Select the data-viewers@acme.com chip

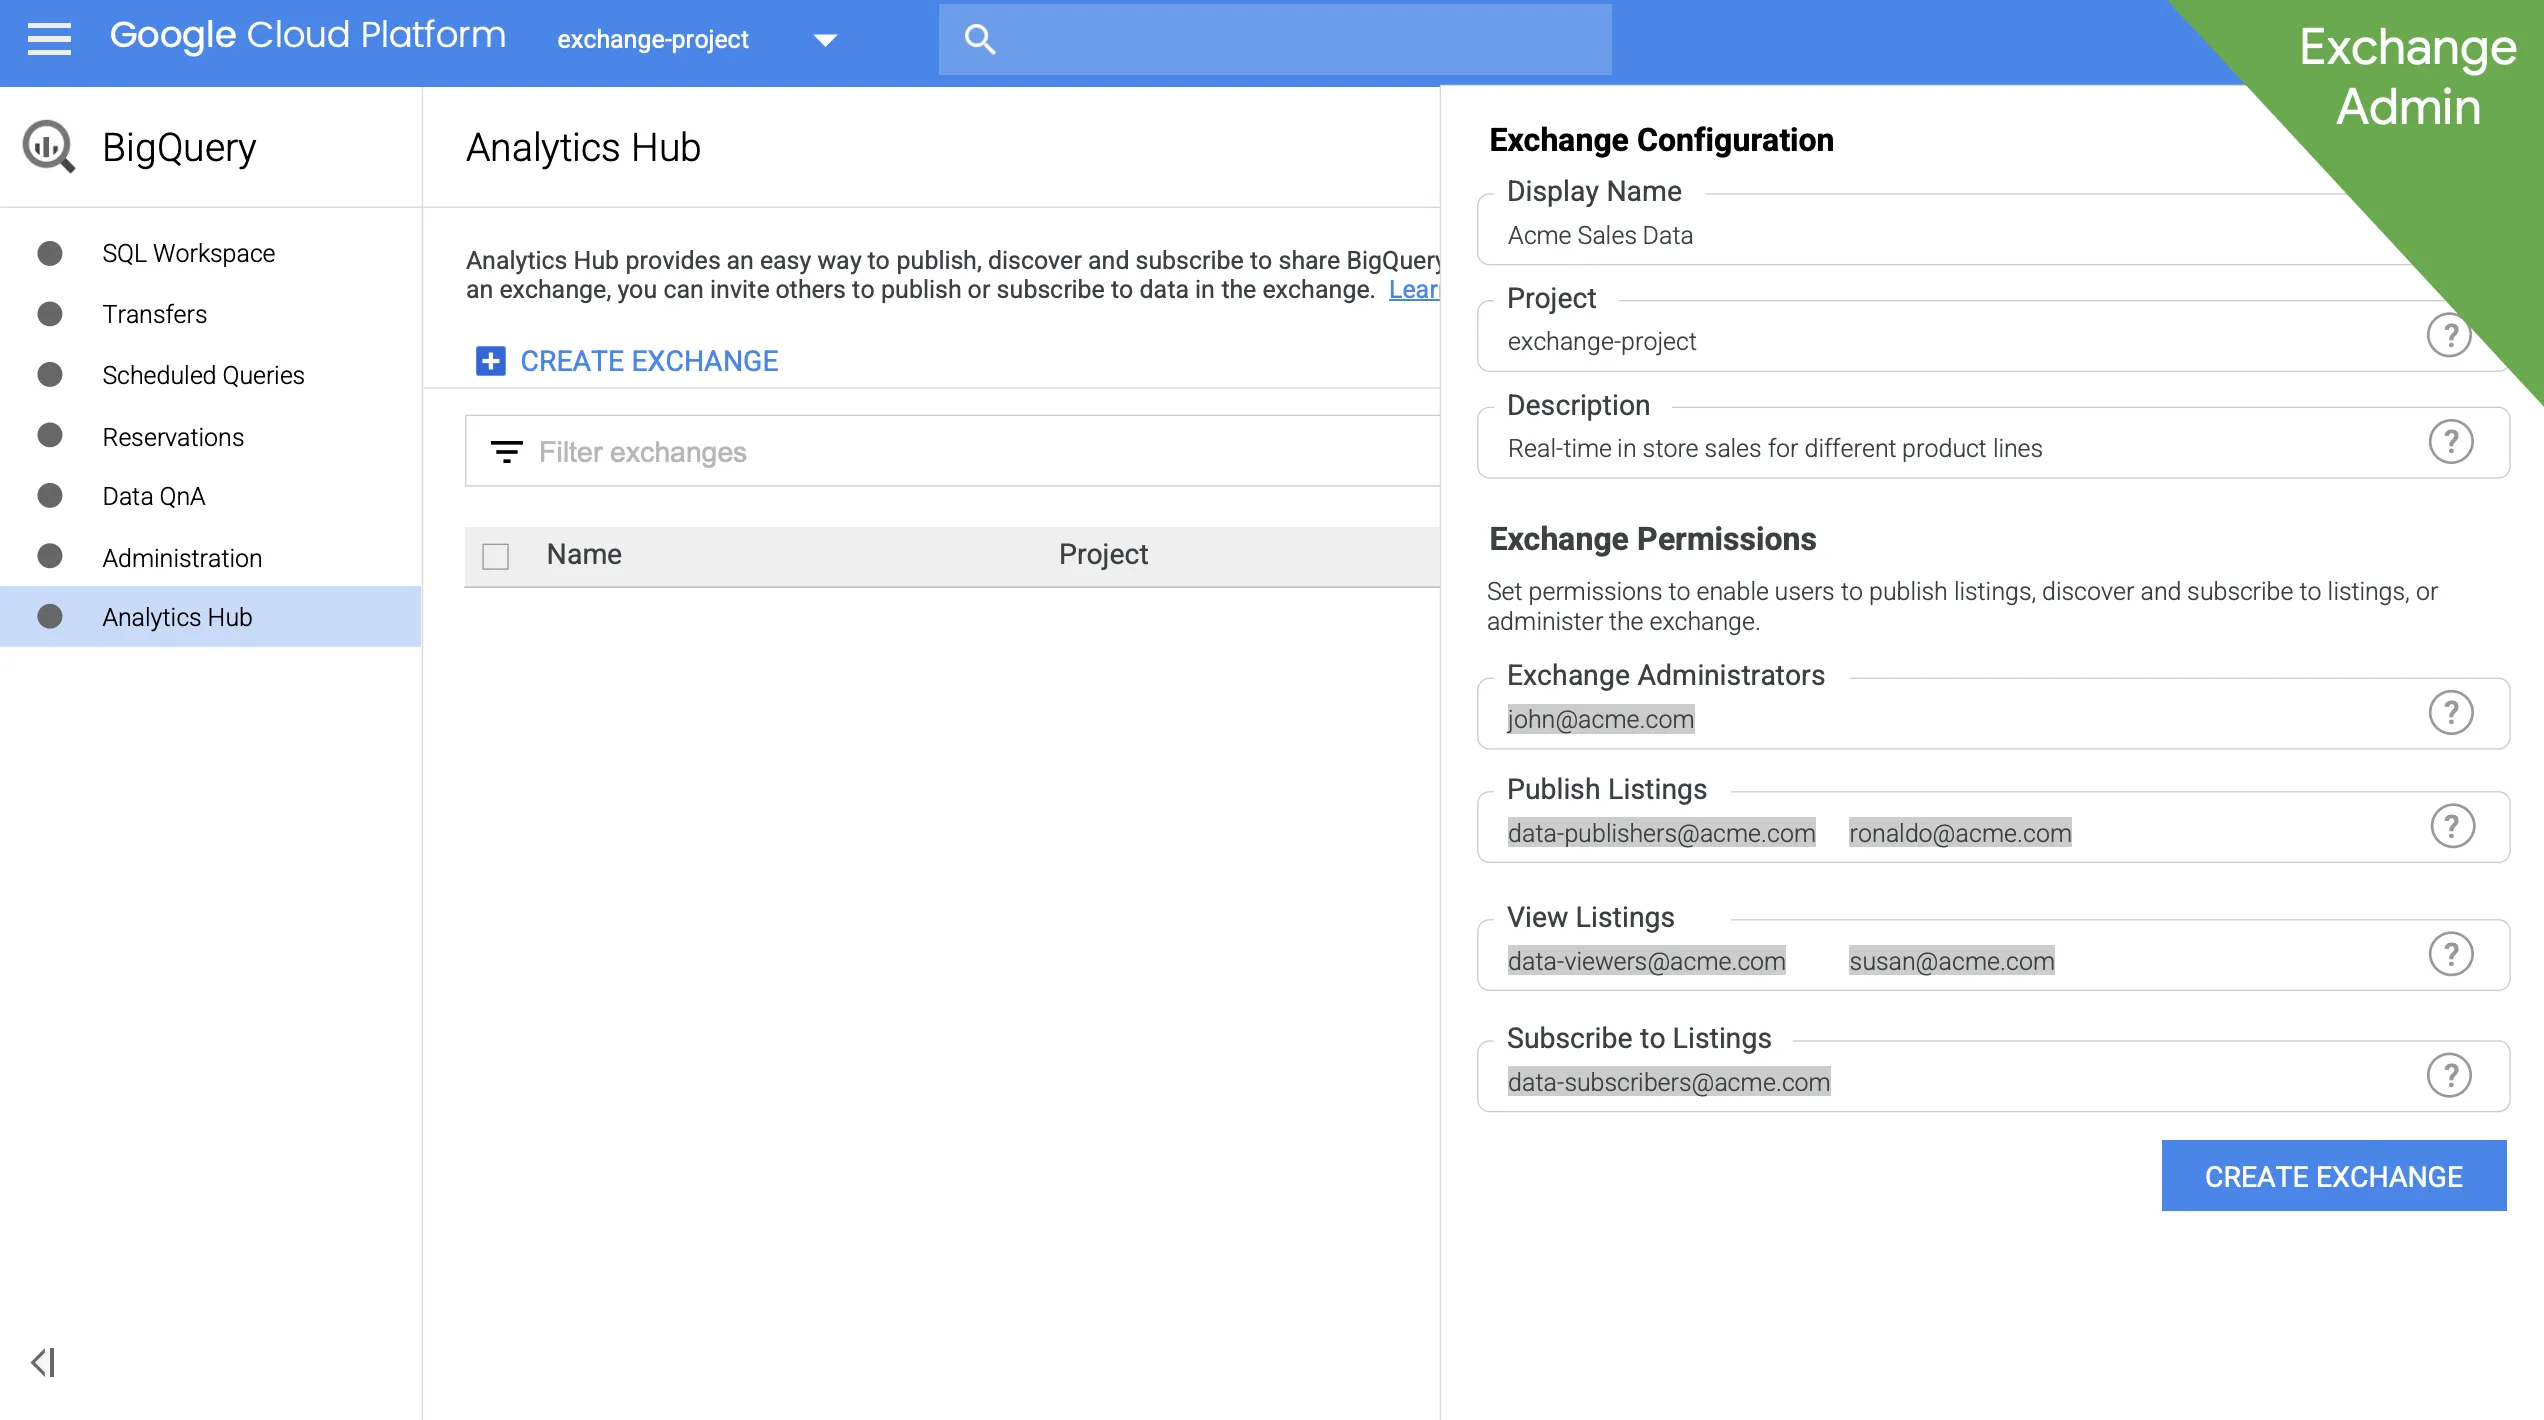click(x=1646, y=961)
